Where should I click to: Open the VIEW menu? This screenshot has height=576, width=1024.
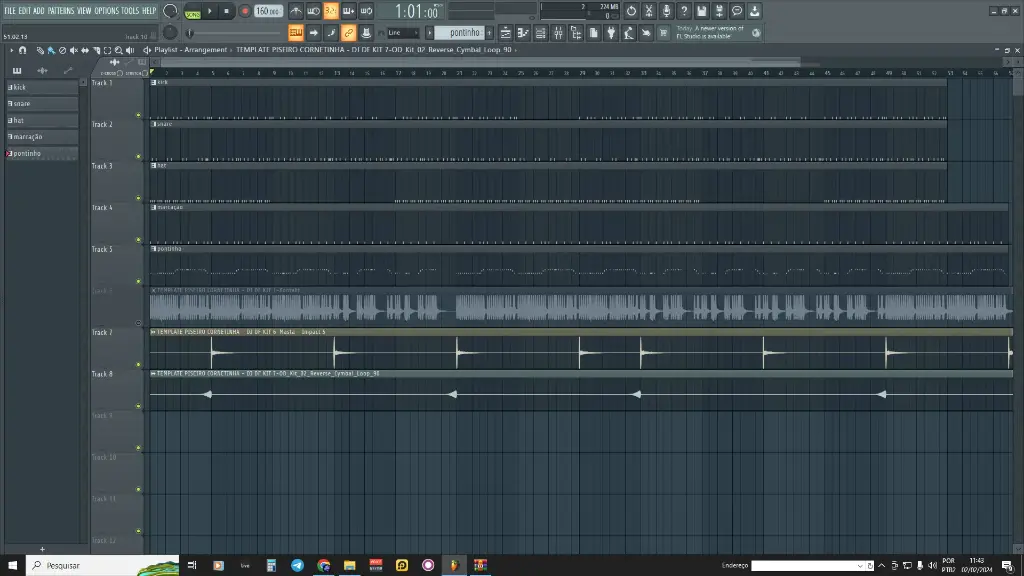tap(84, 11)
